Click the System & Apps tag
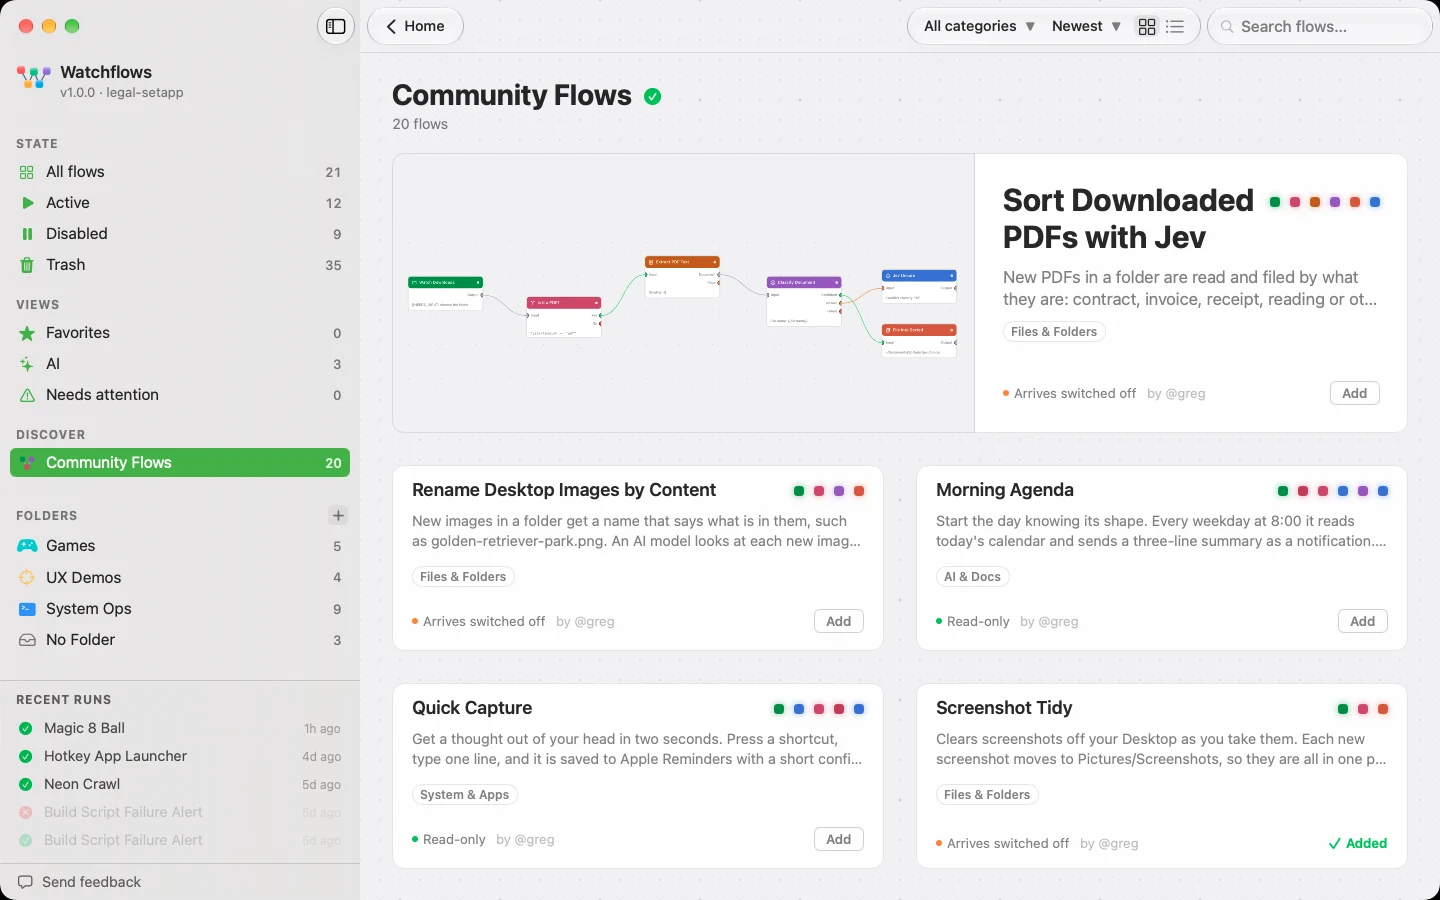The height and width of the screenshot is (900, 1440). (x=465, y=795)
